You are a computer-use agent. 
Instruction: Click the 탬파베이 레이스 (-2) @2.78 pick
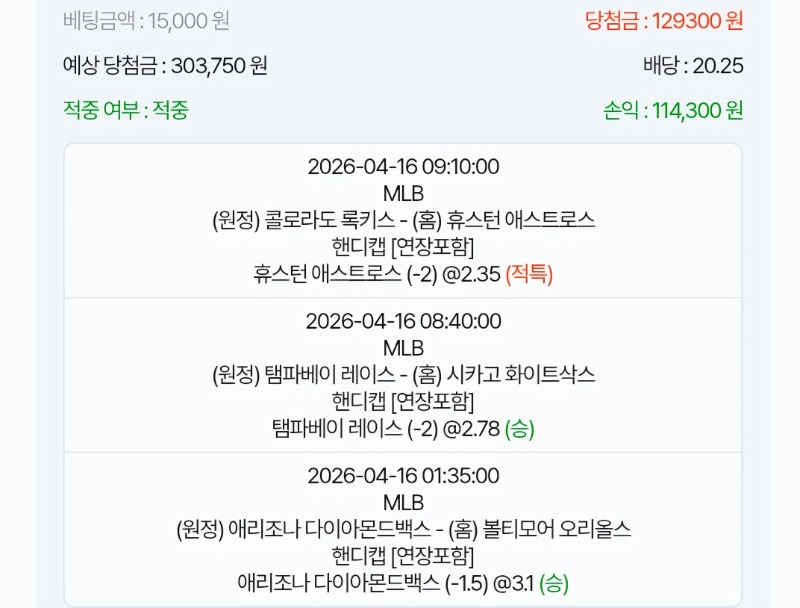click(403, 429)
